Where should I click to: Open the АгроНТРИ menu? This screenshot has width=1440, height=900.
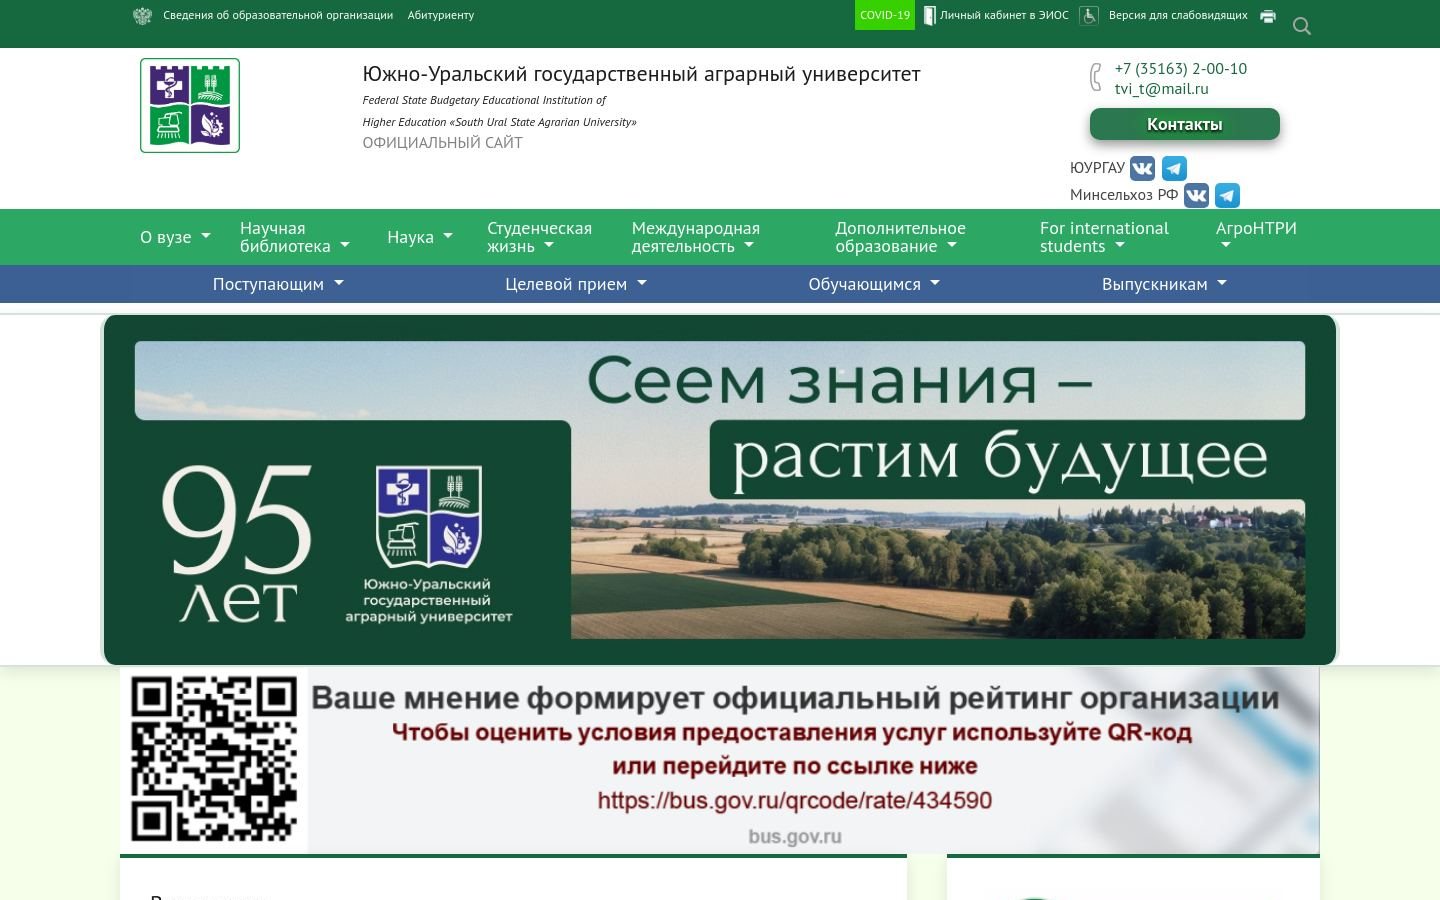pos(1256,236)
